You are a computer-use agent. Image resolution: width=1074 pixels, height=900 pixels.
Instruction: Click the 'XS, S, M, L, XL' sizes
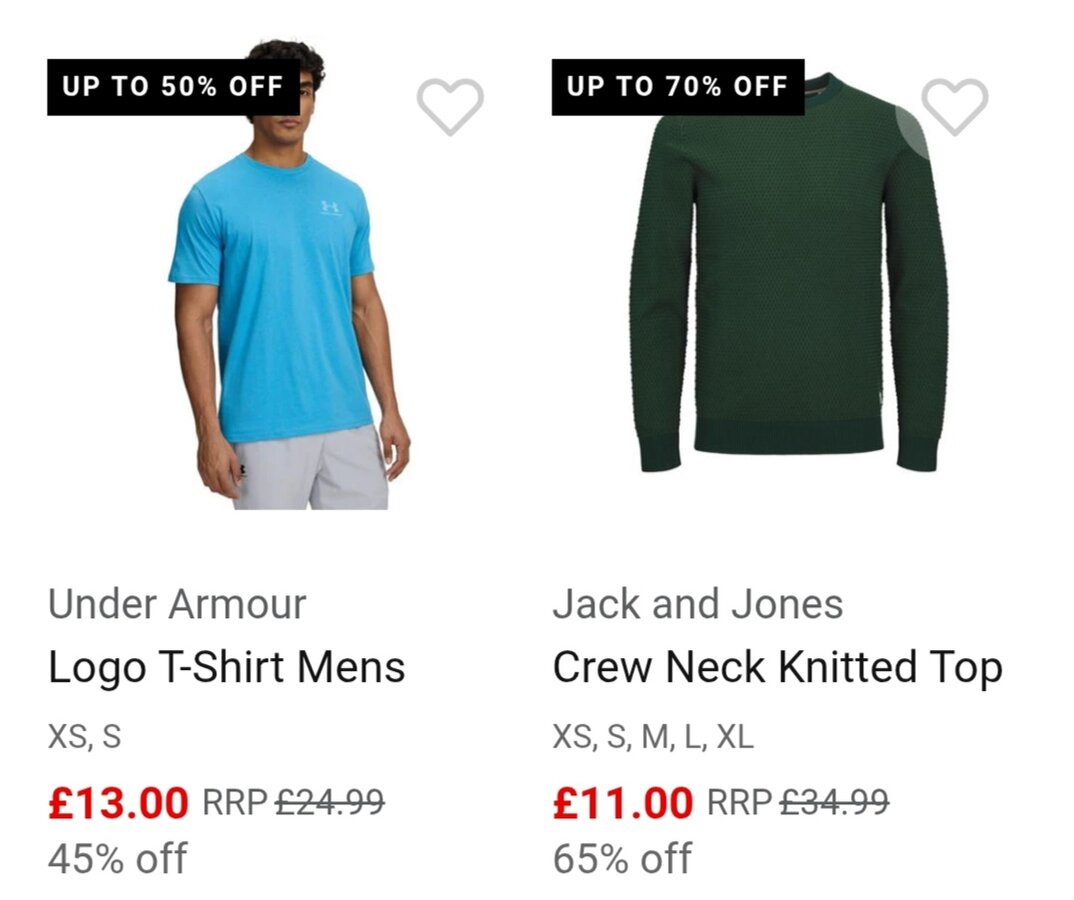tap(653, 737)
